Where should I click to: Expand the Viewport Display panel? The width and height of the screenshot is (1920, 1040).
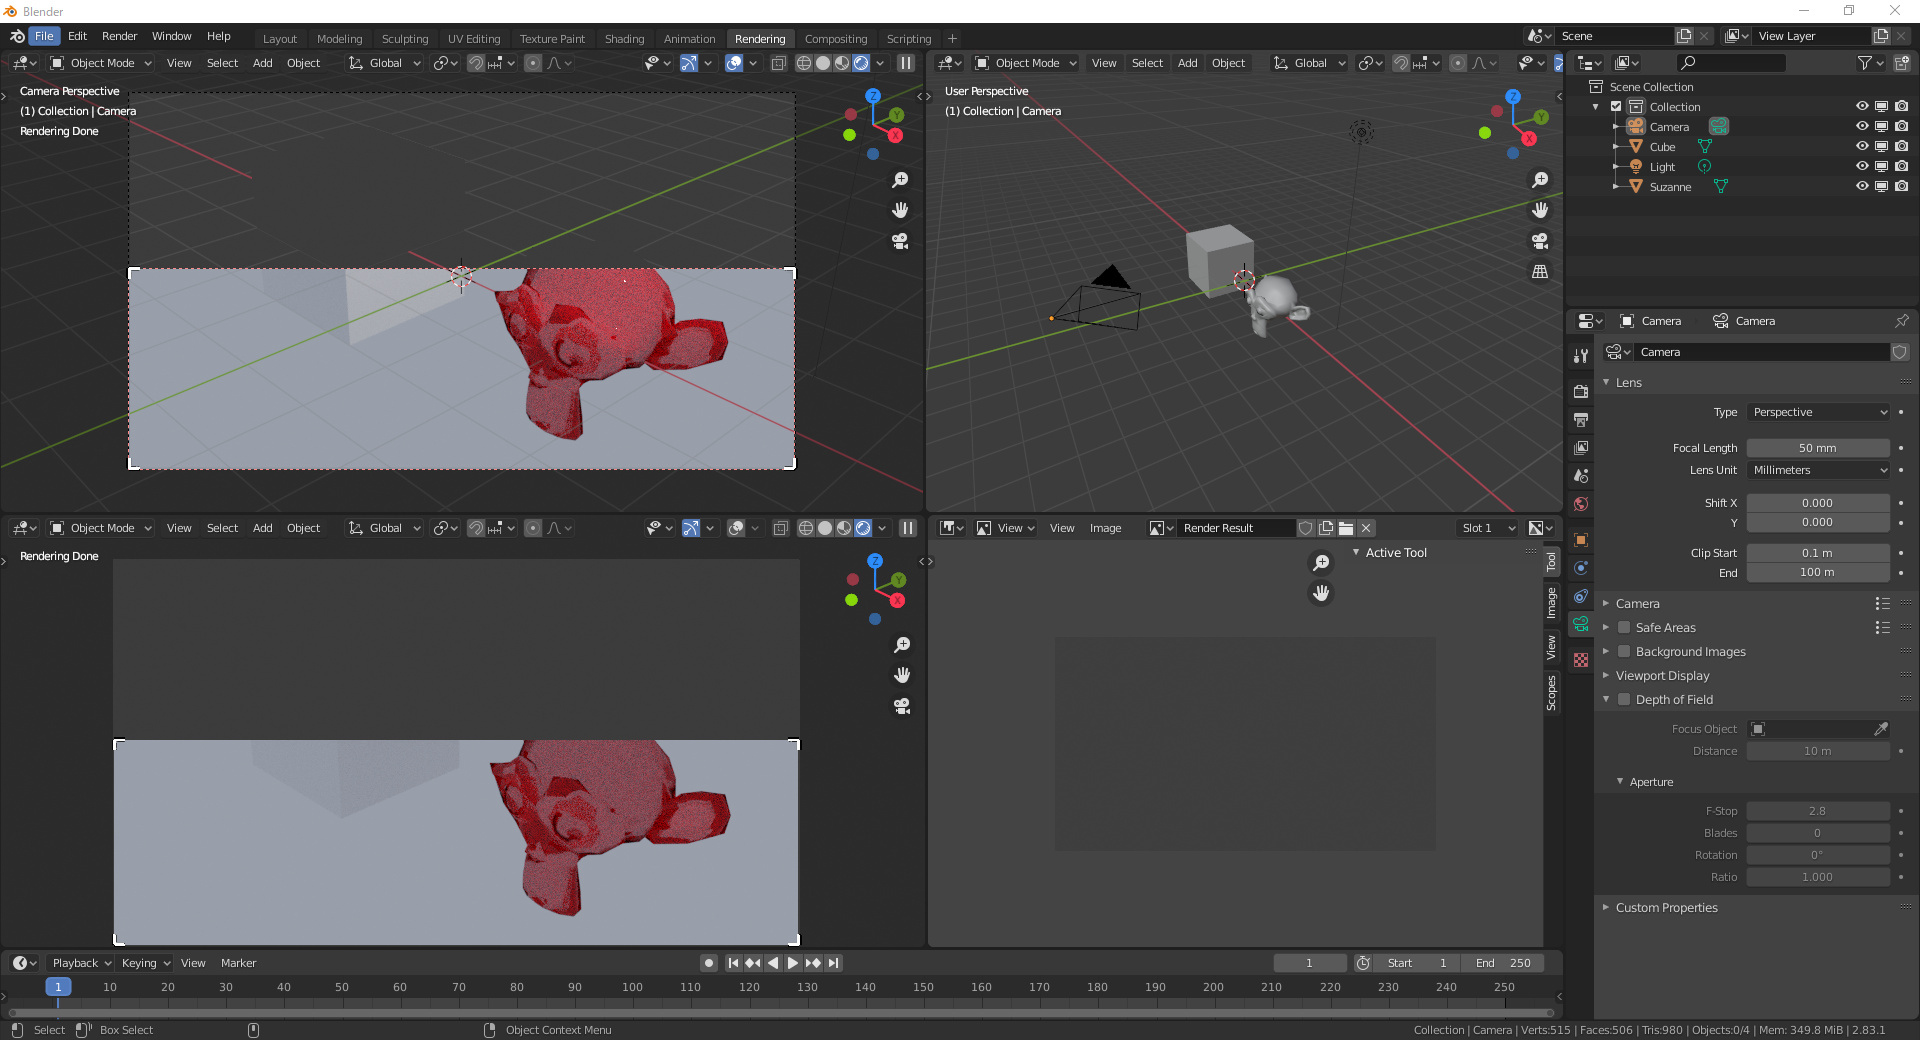pyautogui.click(x=1662, y=676)
